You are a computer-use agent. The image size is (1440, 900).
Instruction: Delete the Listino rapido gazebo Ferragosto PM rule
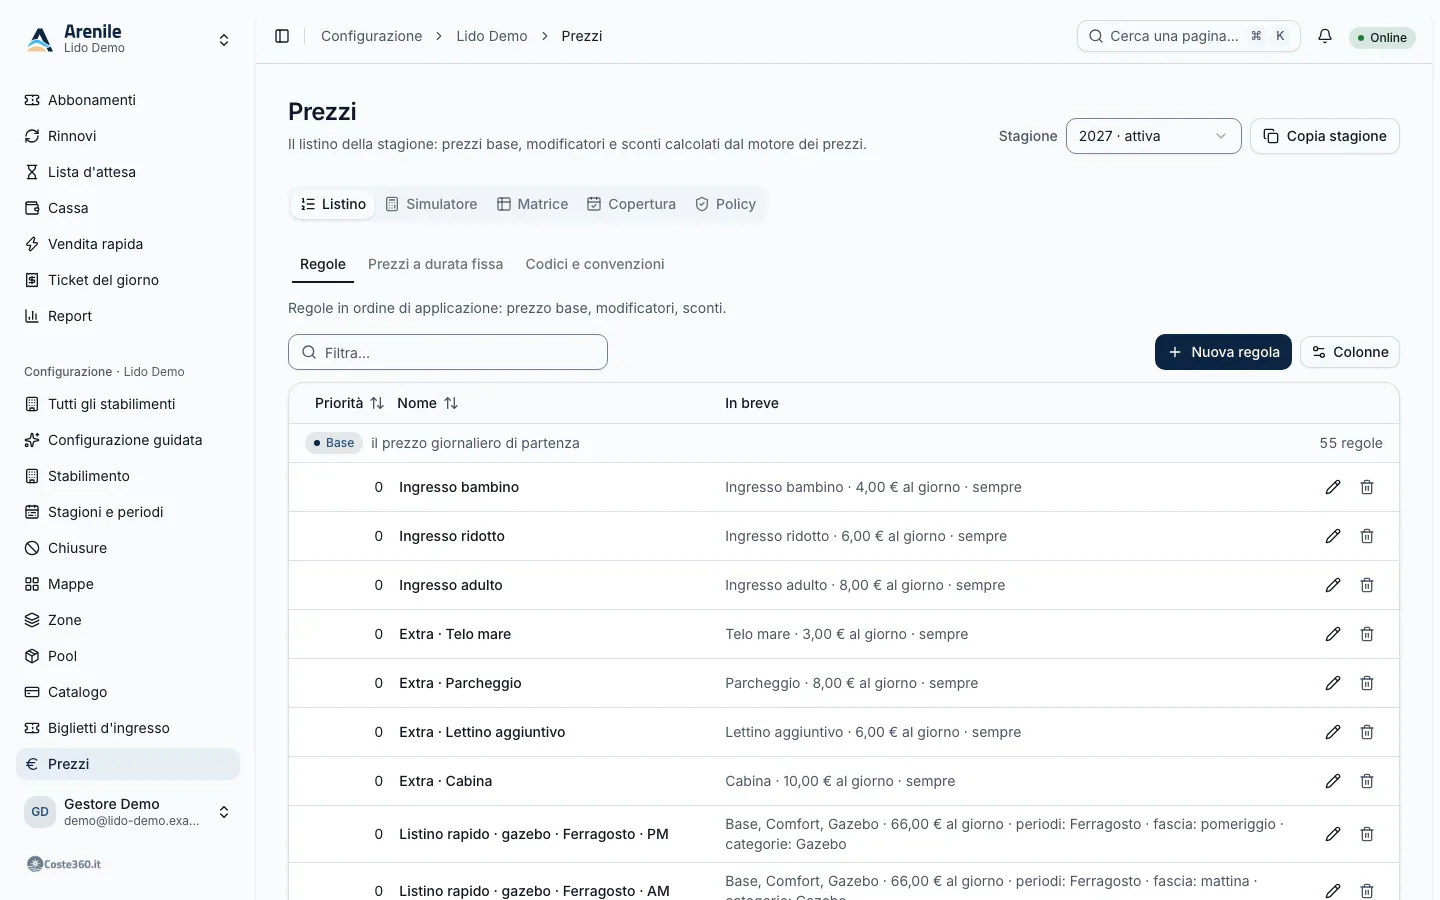tap(1367, 834)
